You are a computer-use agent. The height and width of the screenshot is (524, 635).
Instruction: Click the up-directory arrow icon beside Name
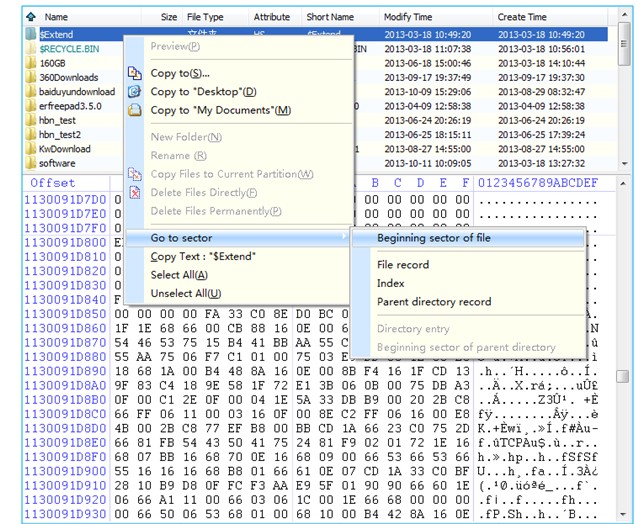[x=31, y=17]
